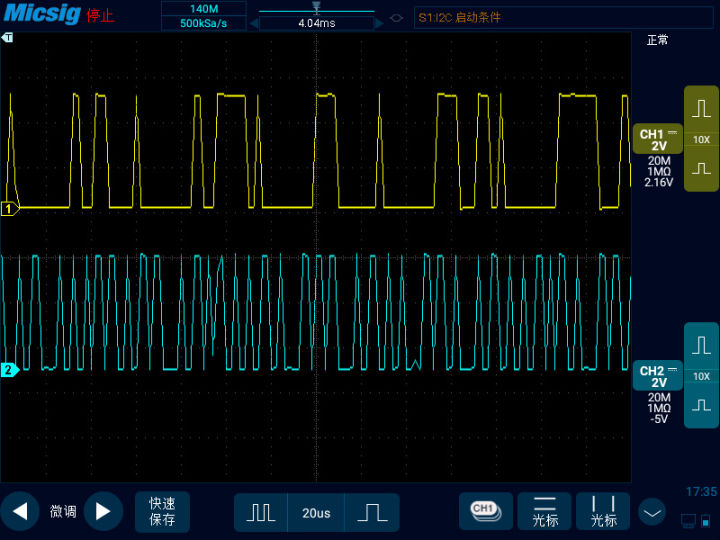Screen dimensions: 720x540
Task: Toggle the CH1 10X probe setting
Action: tap(701, 140)
